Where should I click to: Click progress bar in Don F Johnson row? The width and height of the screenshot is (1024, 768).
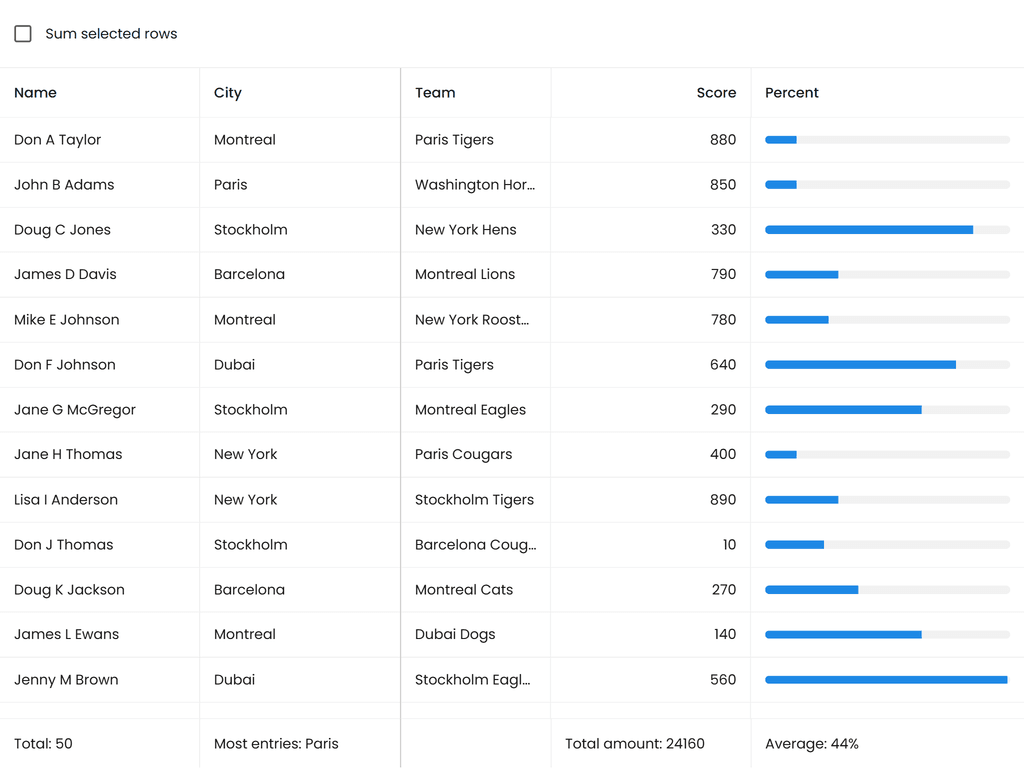[887, 365]
